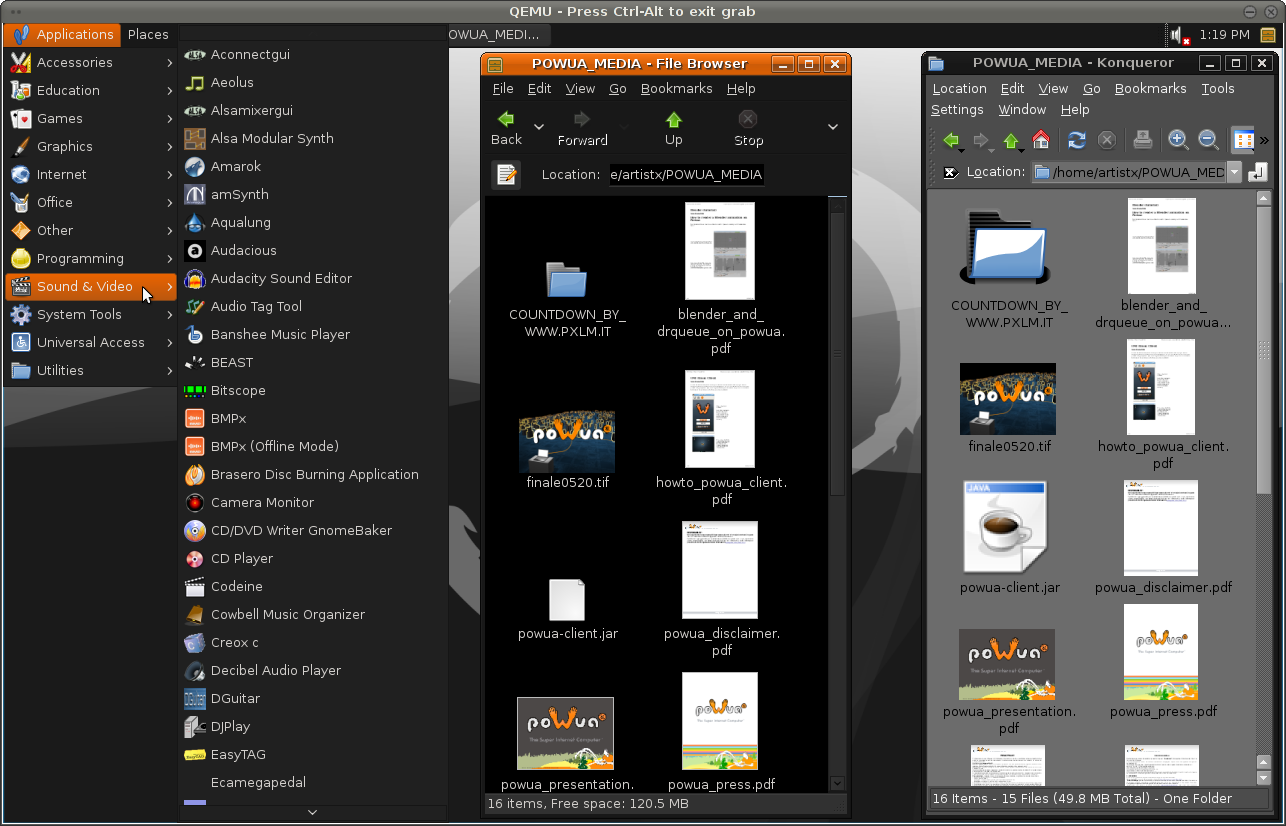
Task: Select finale0520.tif in File Browser
Action: [x=567, y=448]
